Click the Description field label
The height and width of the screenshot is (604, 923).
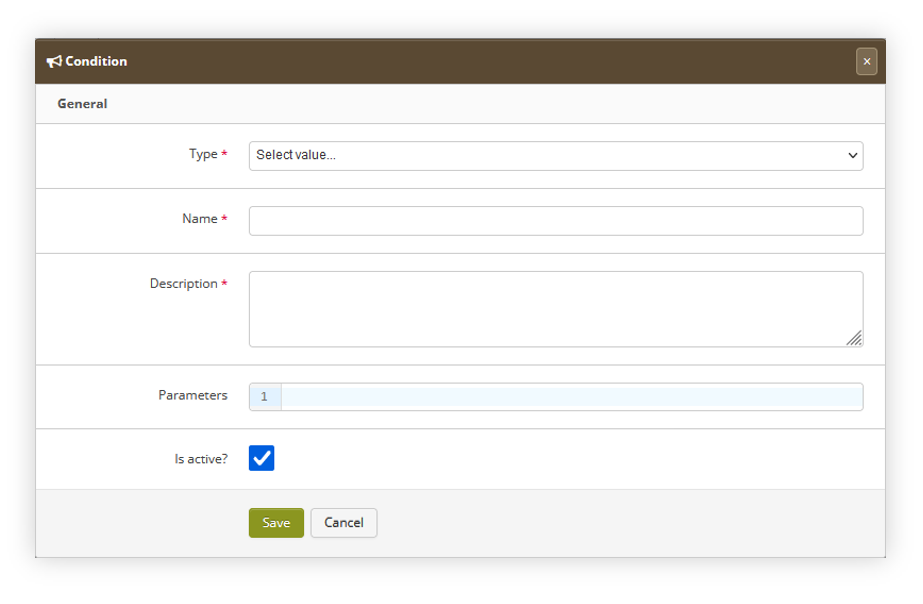pyautogui.click(x=184, y=284)
